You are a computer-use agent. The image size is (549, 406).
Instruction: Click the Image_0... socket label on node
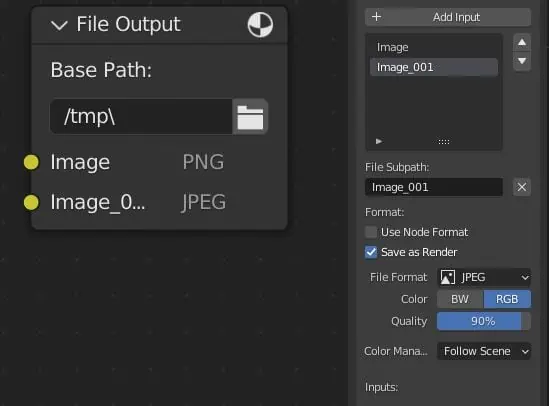pos(98,203)
